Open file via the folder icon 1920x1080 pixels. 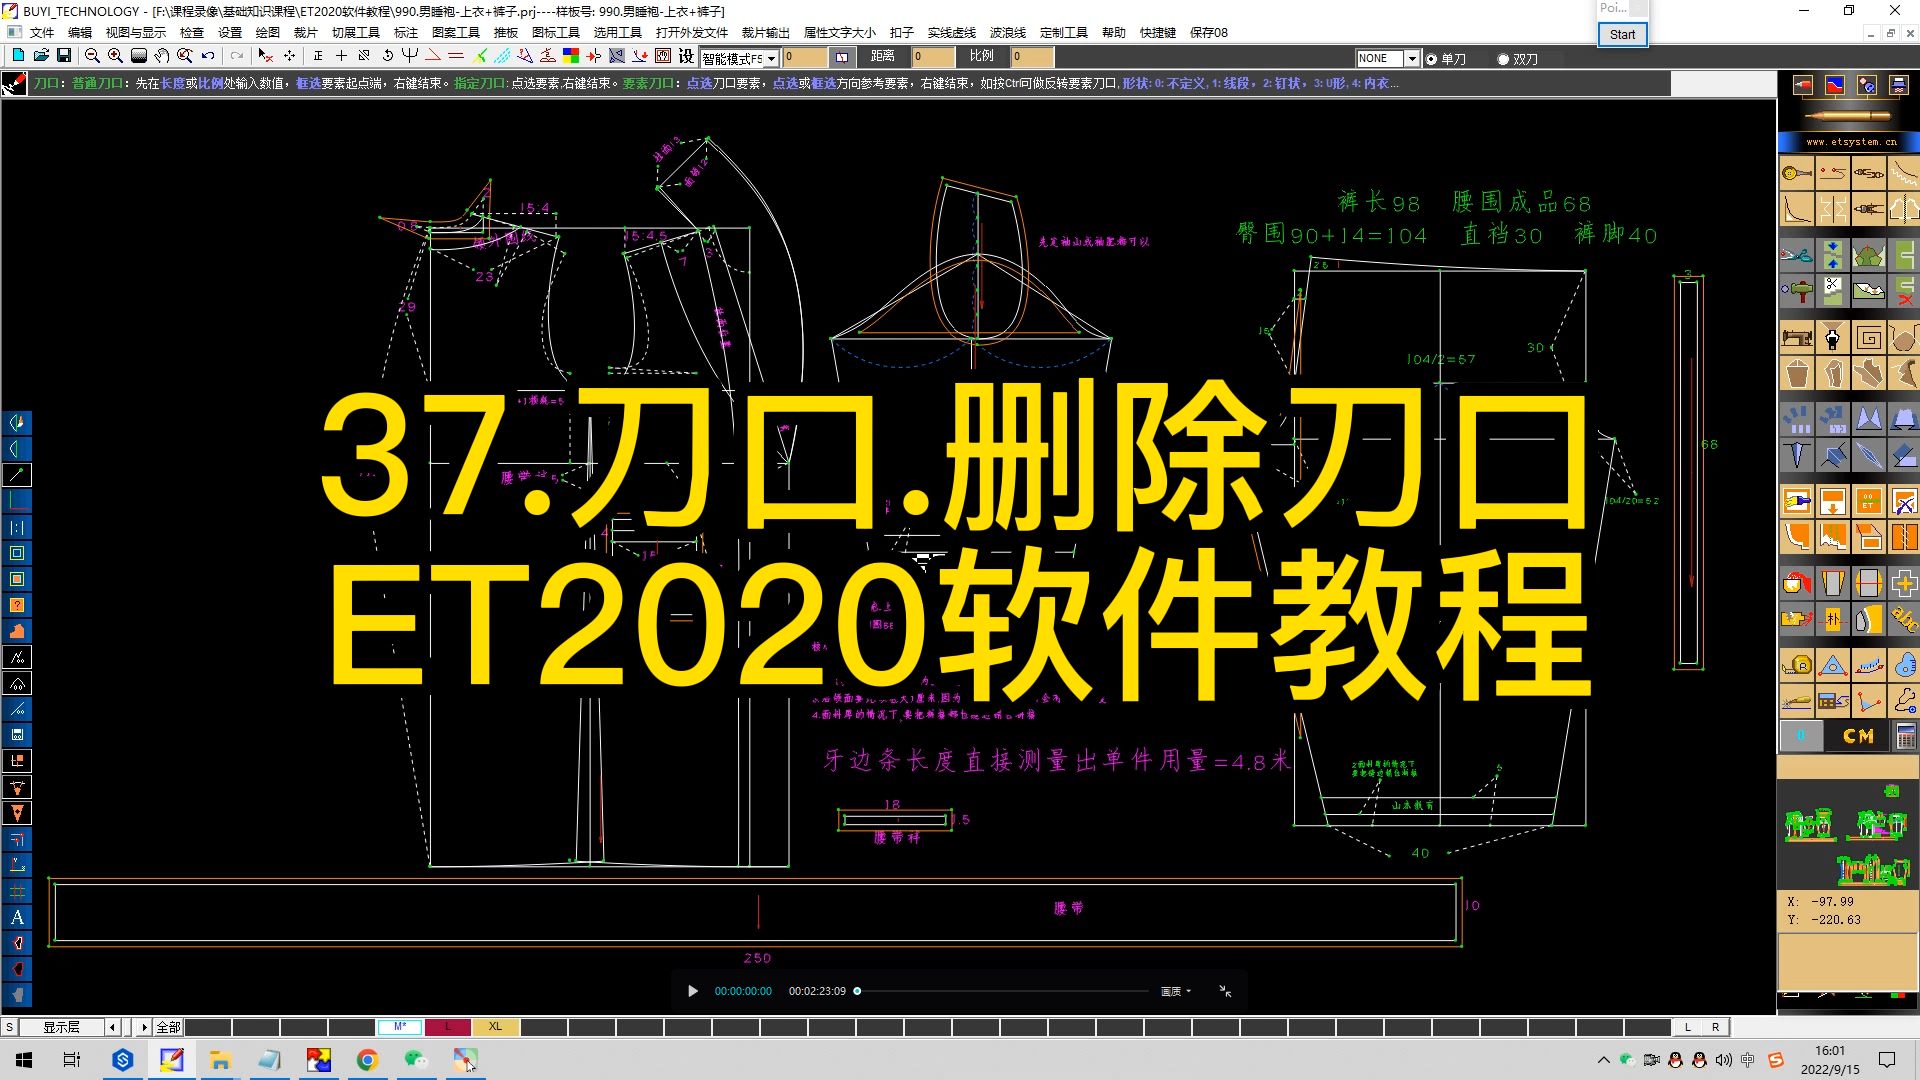click(x=41, y=56)
